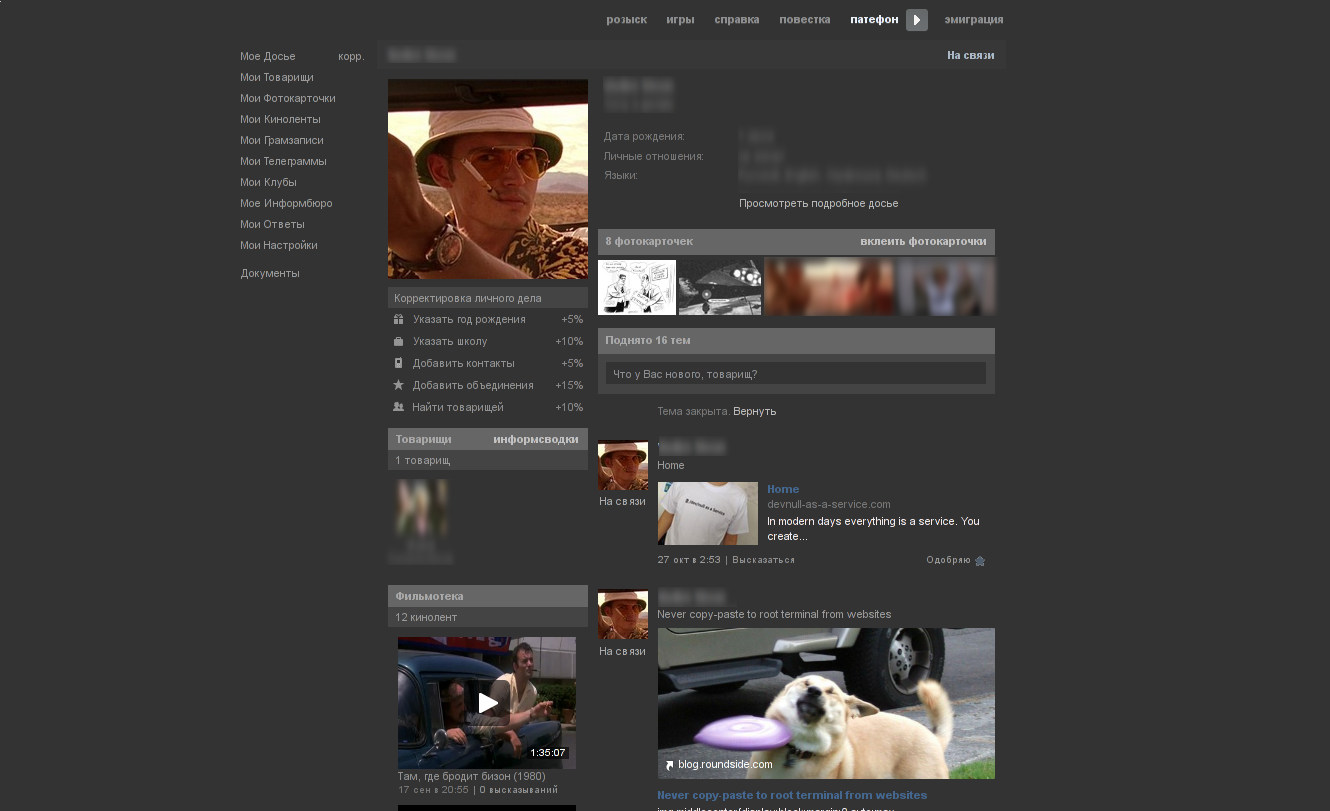Open the blue Home link title
1330x811 pixels.
783,490
